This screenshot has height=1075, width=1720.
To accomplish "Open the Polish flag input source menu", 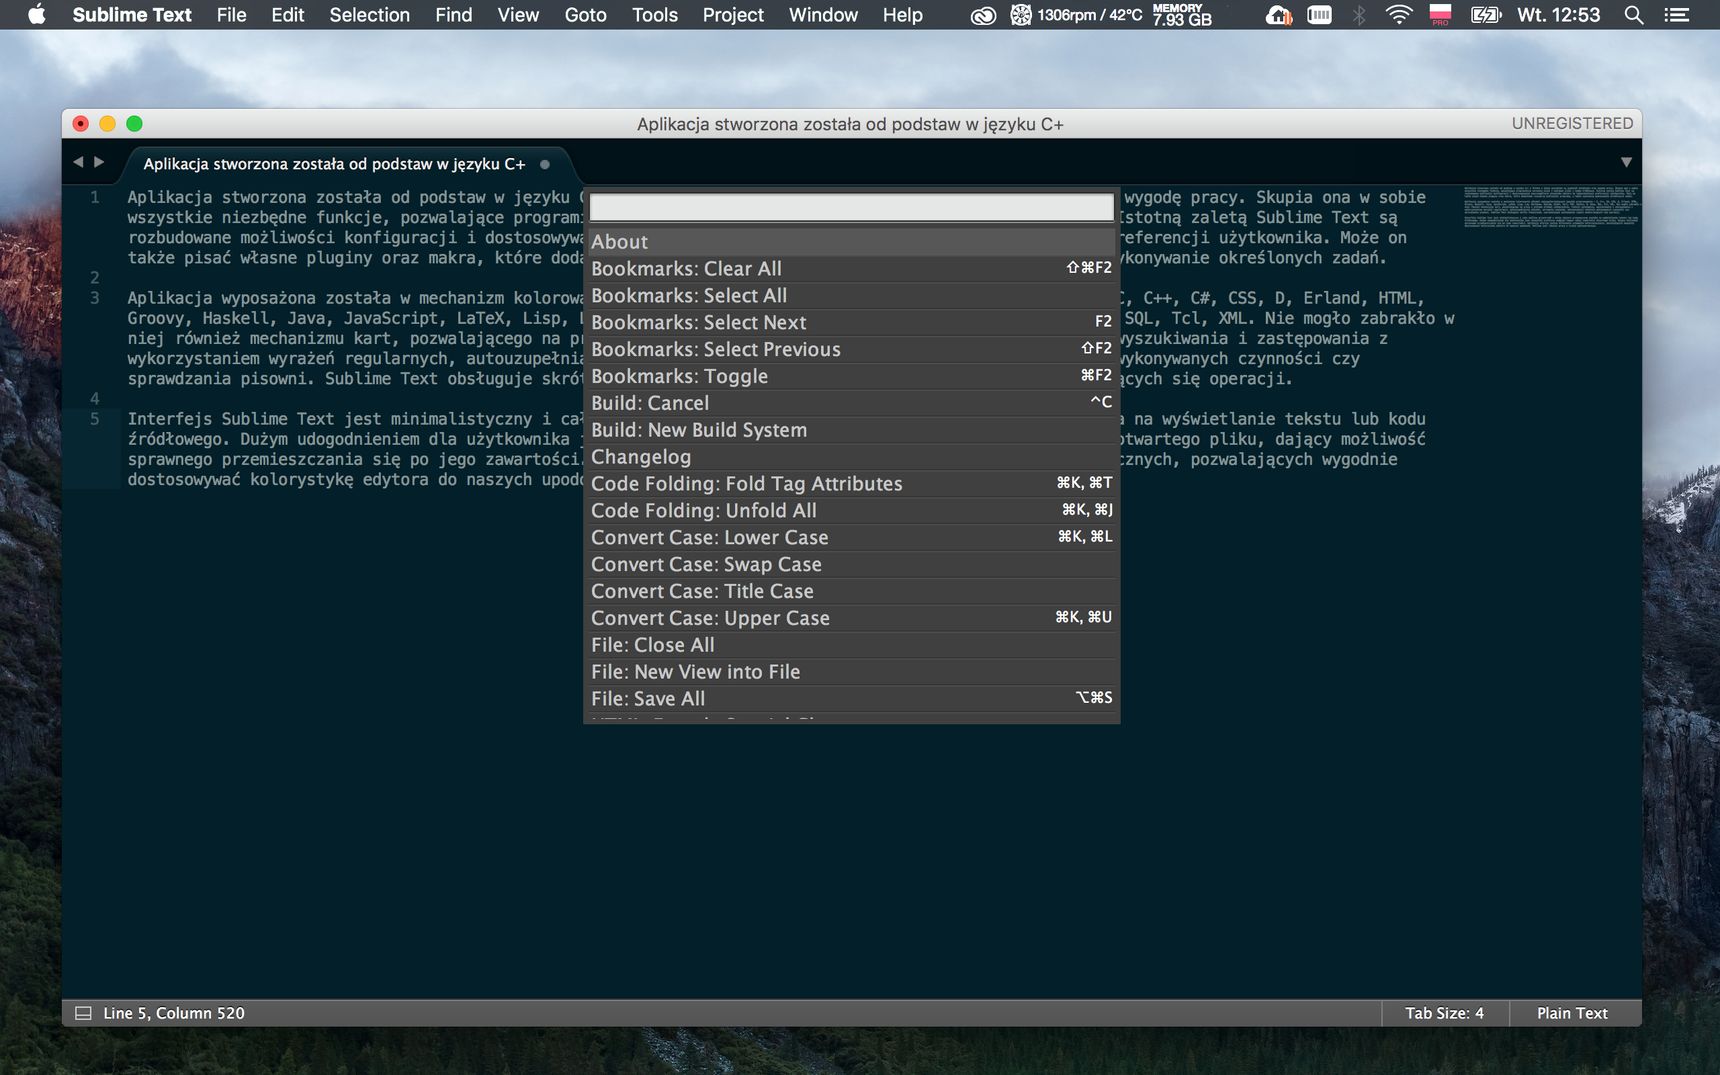I will click(x=1440, y=15).
